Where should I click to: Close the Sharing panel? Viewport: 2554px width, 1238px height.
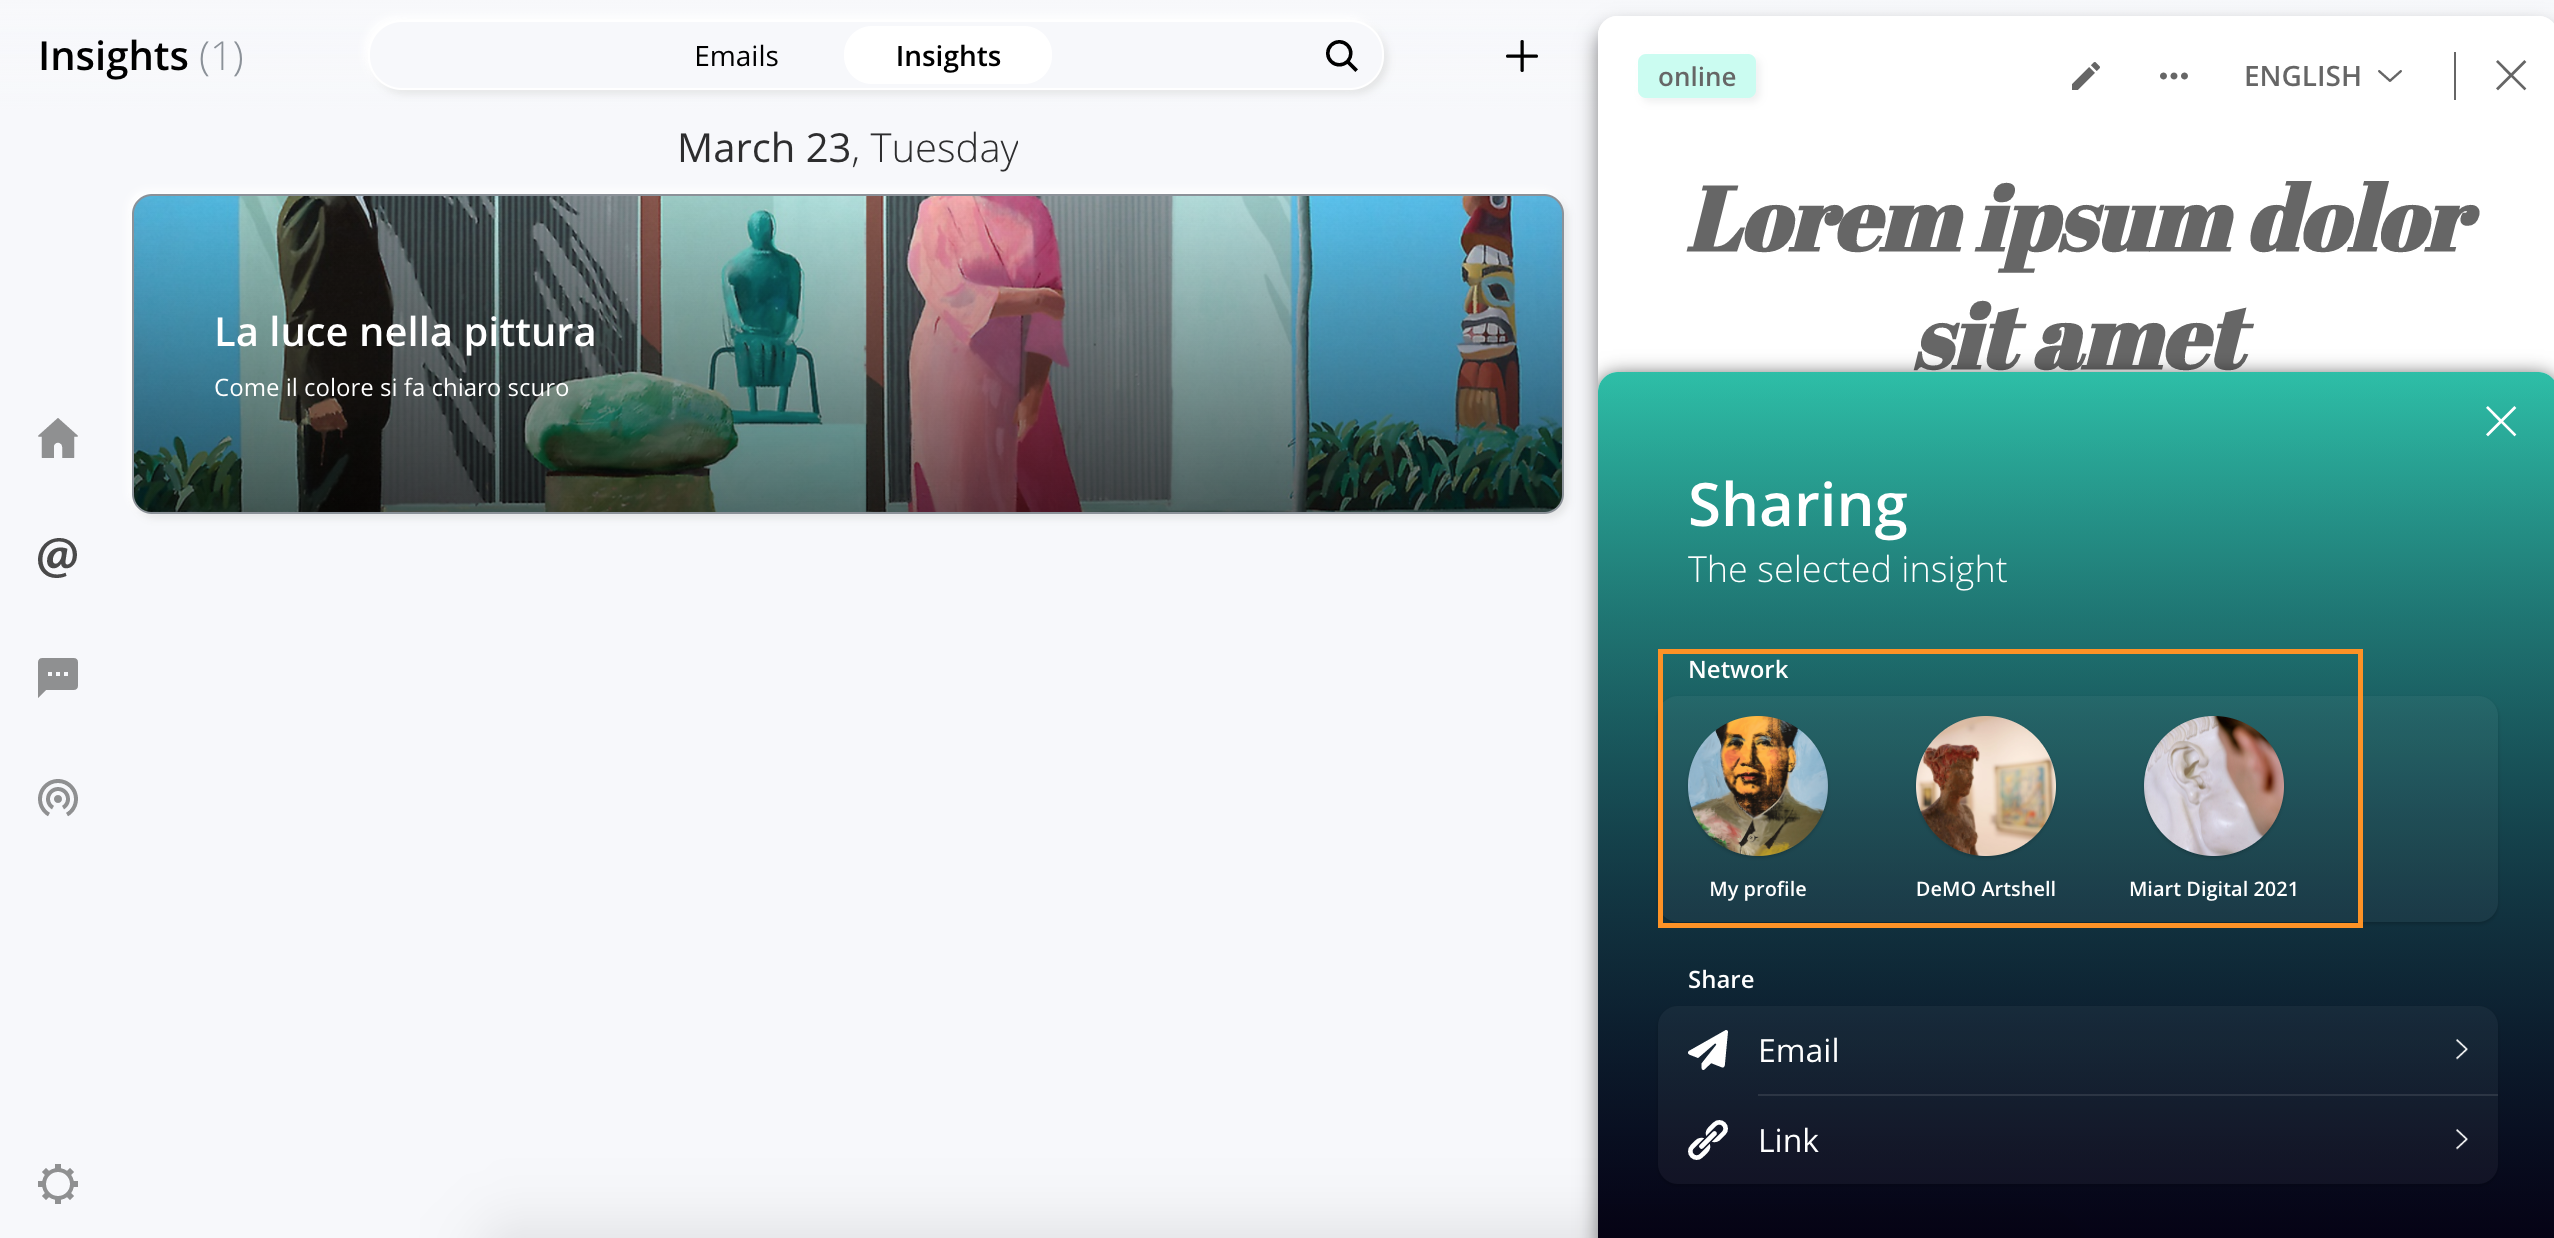(x=2500, y=421)
